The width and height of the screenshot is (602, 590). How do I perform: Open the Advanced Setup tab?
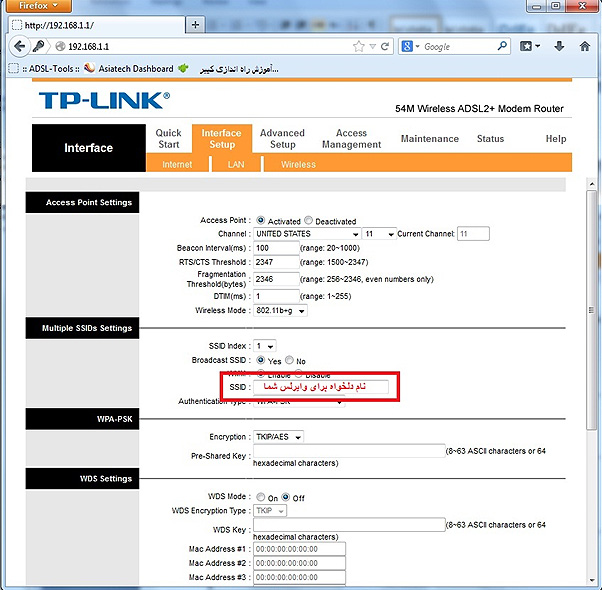click(282, 139)
